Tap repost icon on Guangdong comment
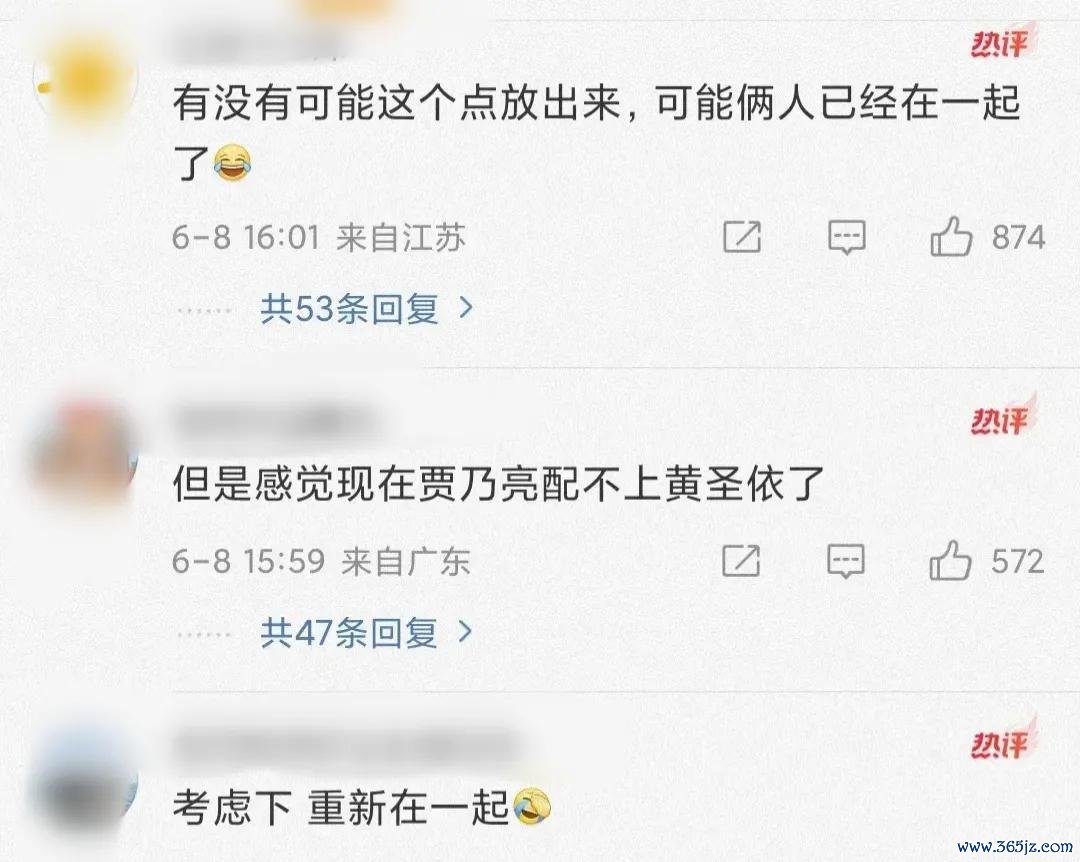 tap(741, 560)
